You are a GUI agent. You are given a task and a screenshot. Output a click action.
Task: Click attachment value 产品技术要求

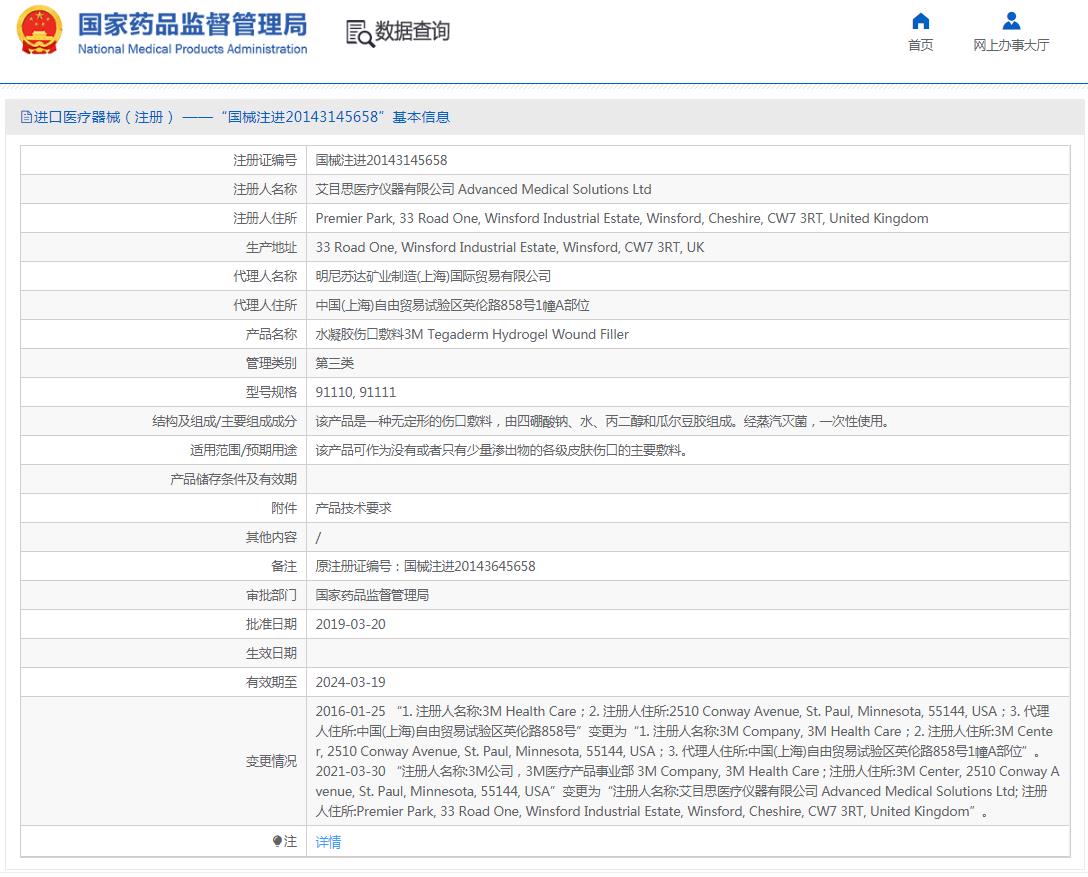pos(353,509)
